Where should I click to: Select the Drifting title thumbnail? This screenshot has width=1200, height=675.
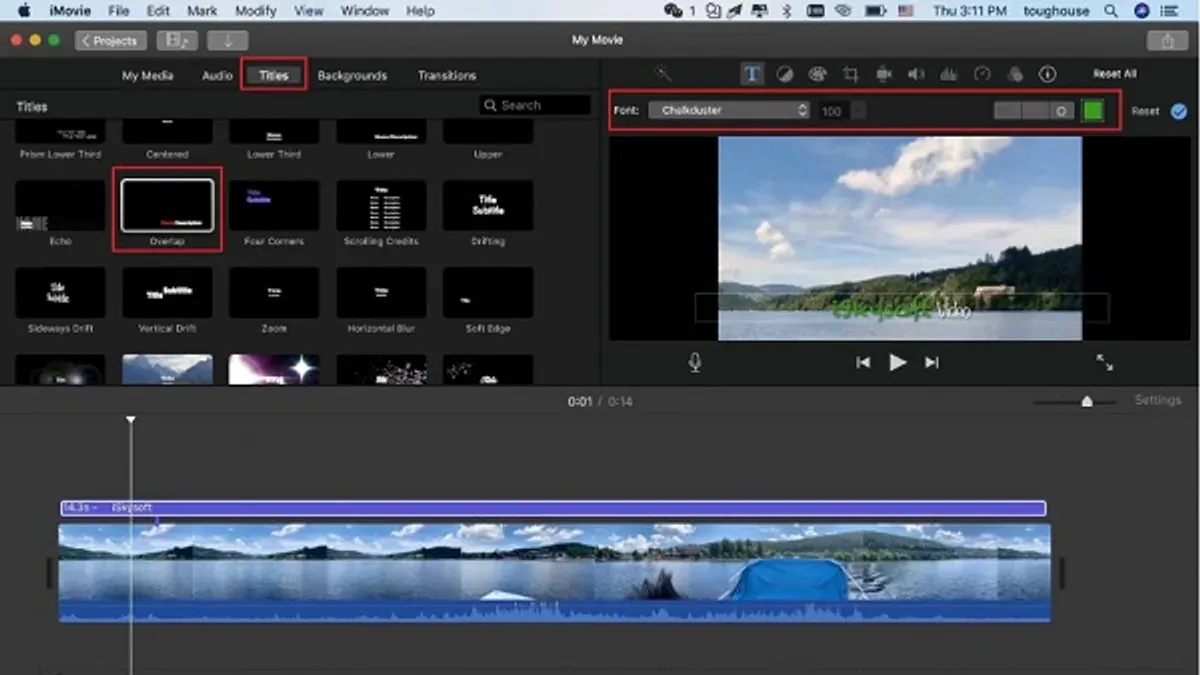[x=488, y=205]
